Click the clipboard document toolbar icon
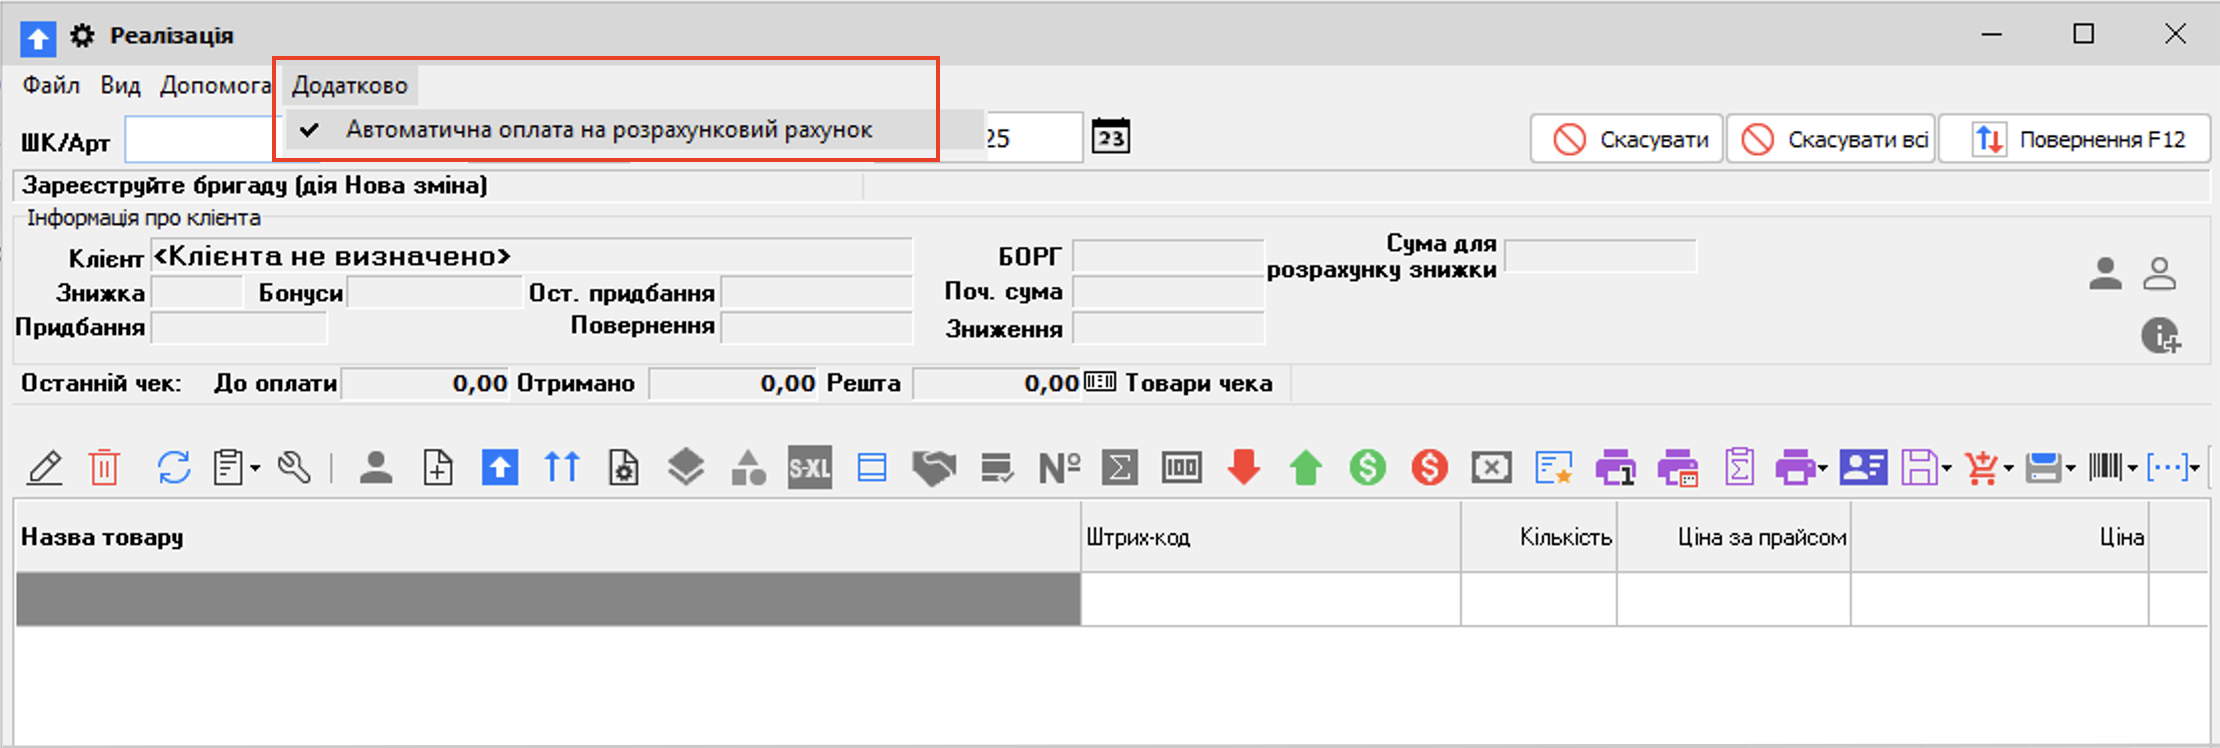 228,467
